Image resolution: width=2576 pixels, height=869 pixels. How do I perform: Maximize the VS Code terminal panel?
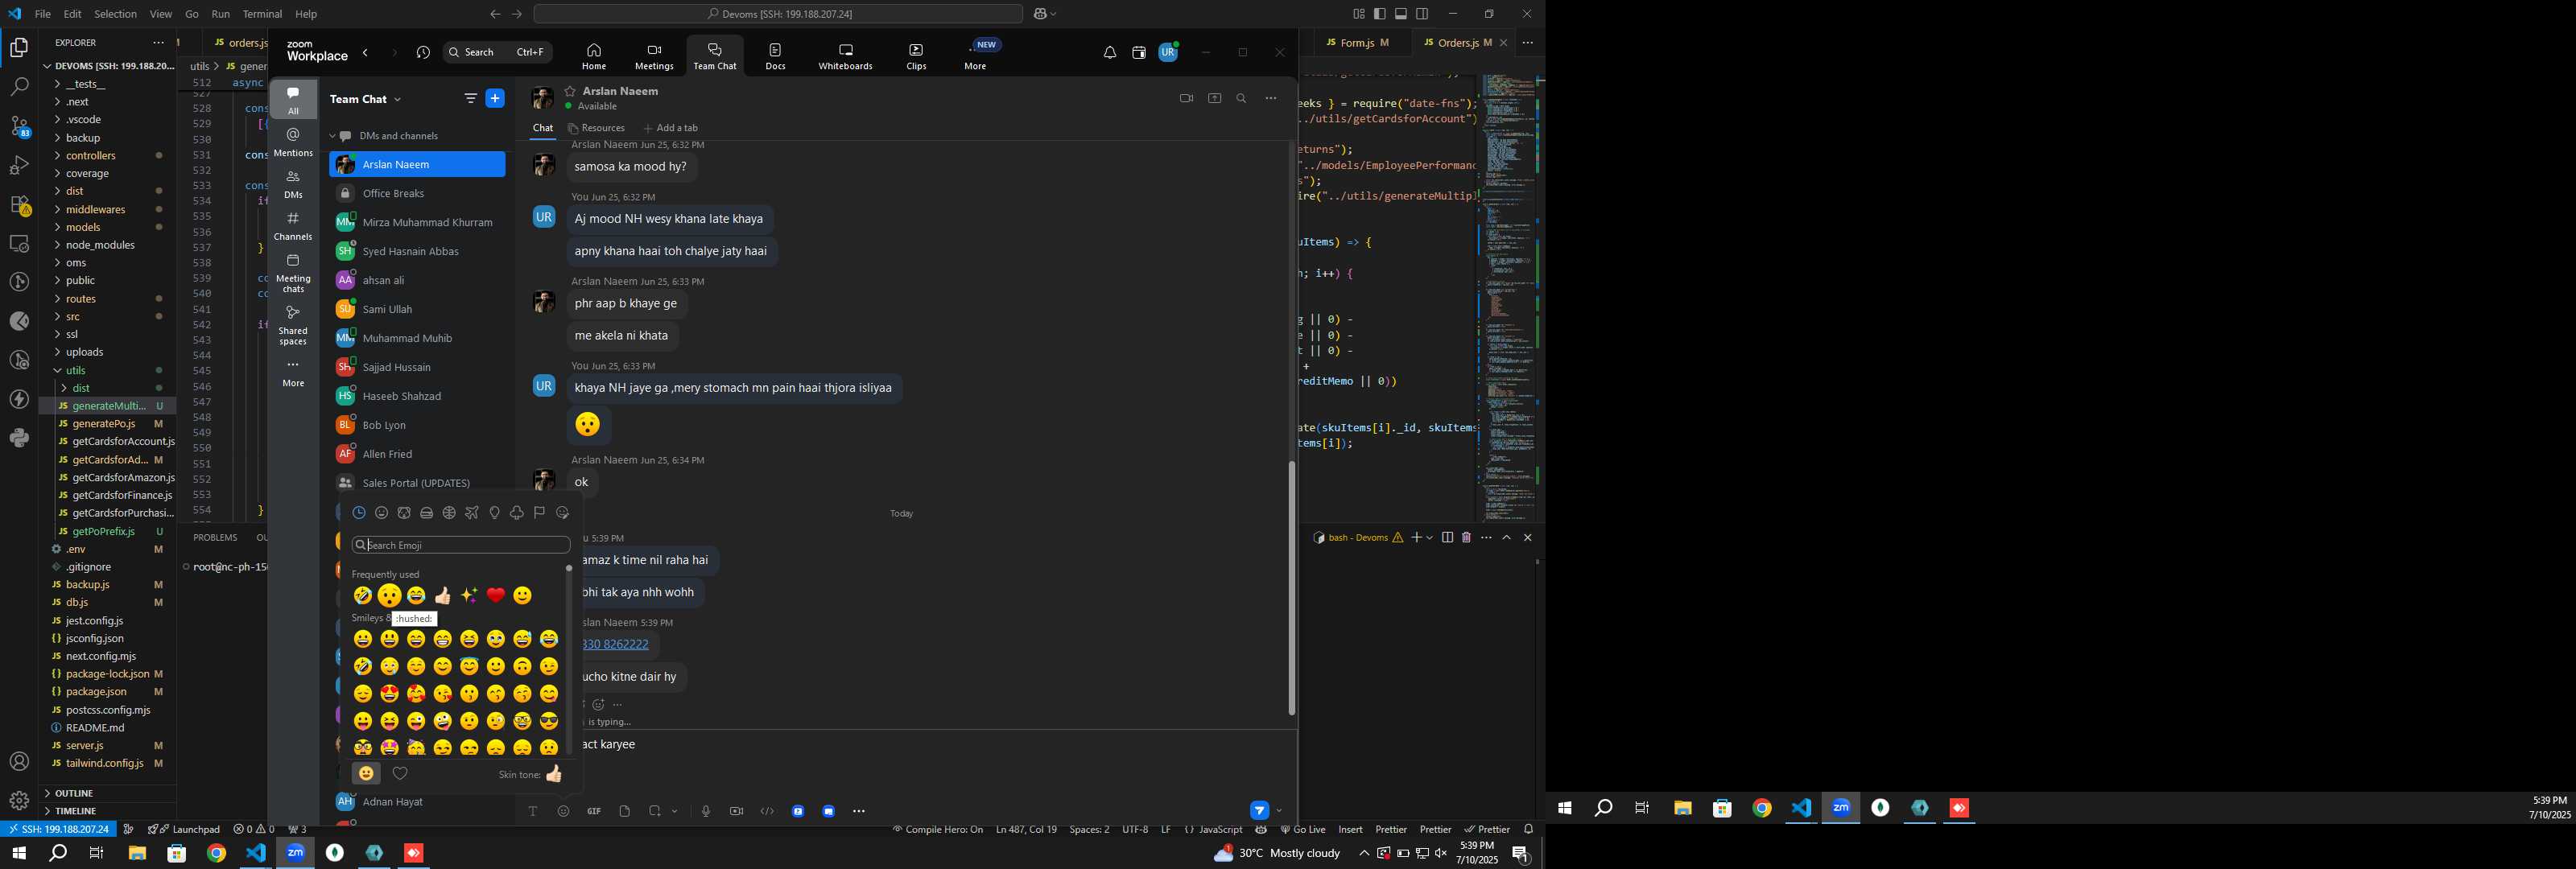coord(1507,537)
